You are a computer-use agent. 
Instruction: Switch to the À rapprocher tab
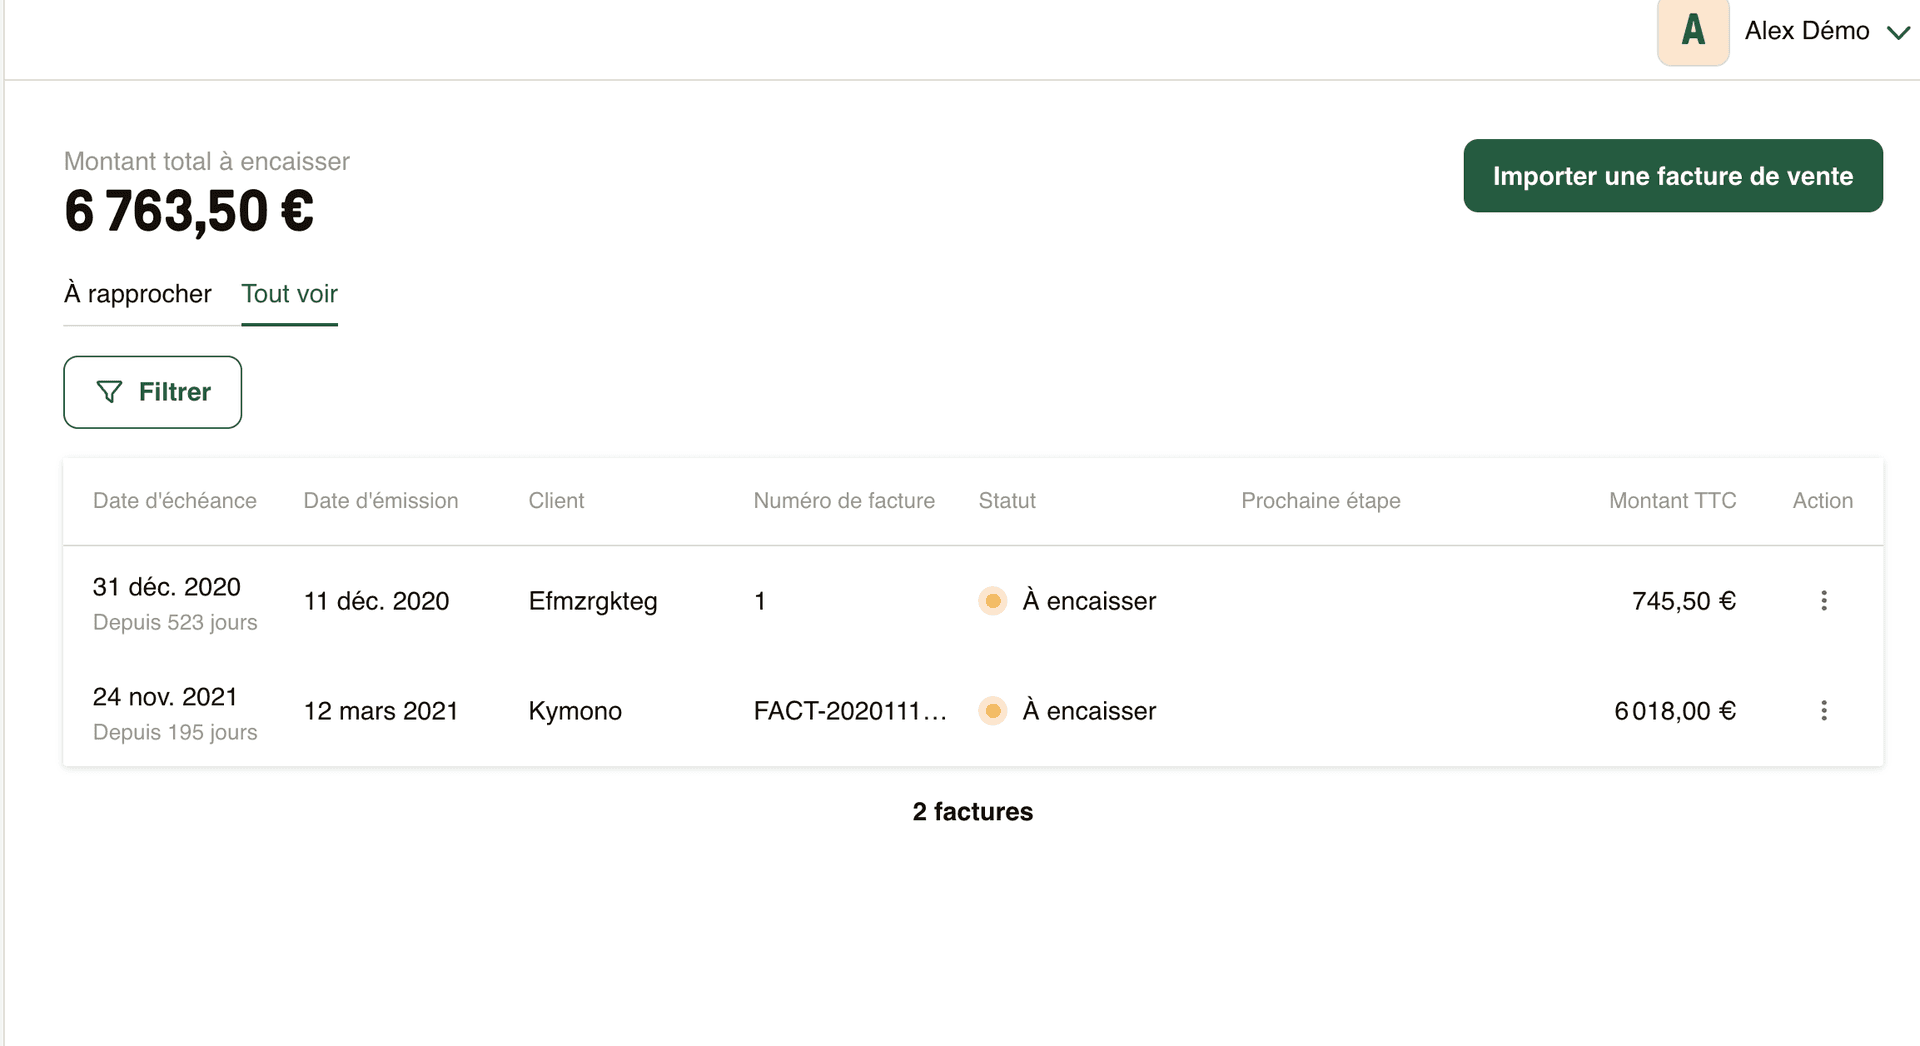click(138, 294)
